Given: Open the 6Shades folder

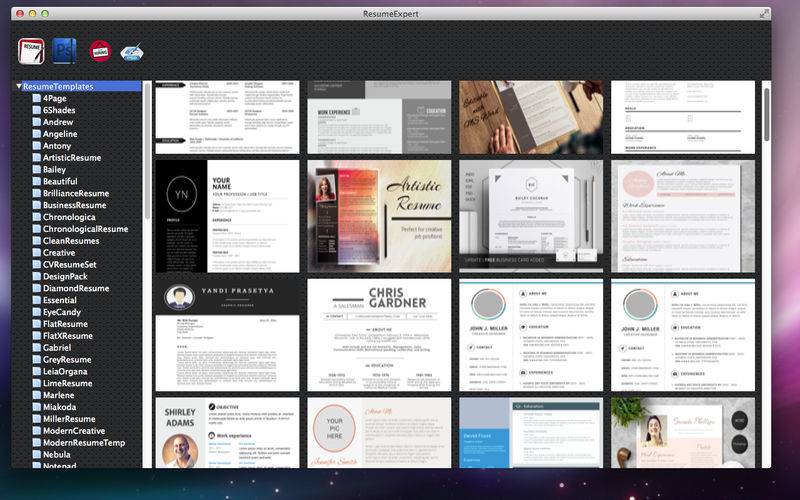Looking at the screenshot, I should pyautogui.click(x=54, y=110).
